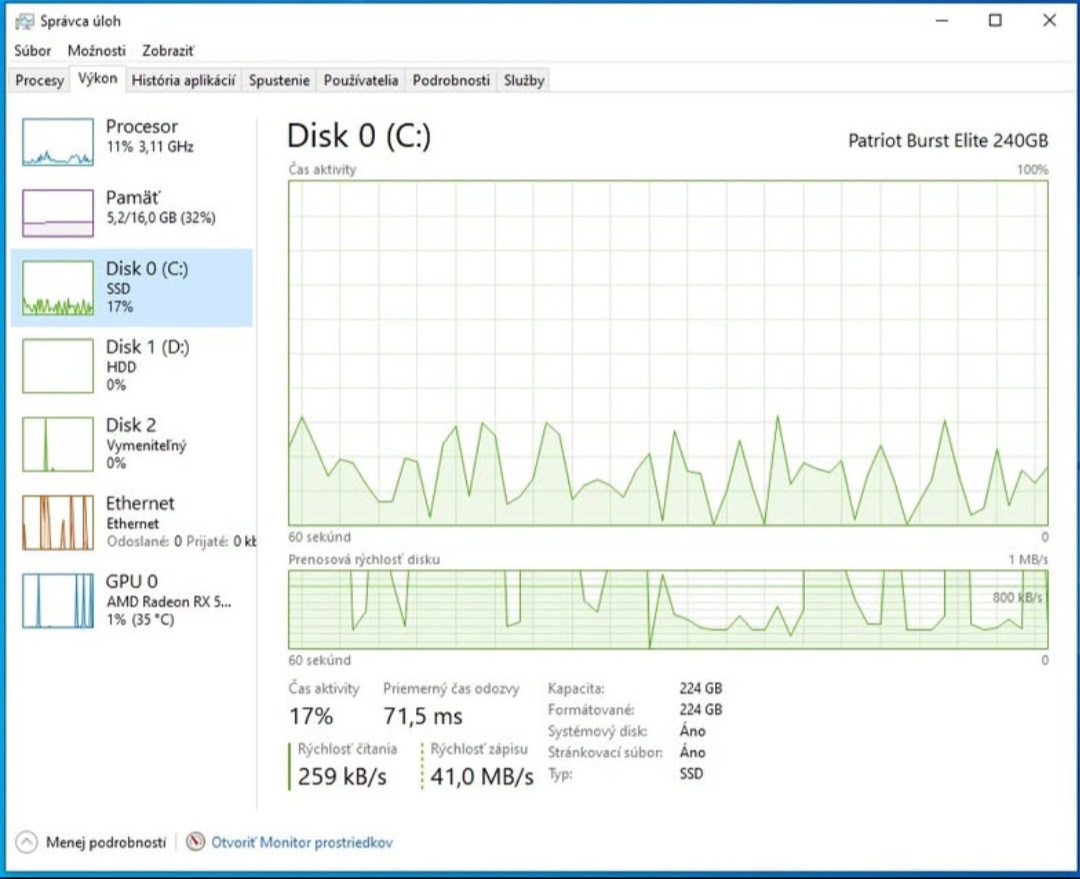Open Disk 1 (D:) HDD graph
Viewport: 1080px width, 879px height.
(x=57, y=366)
